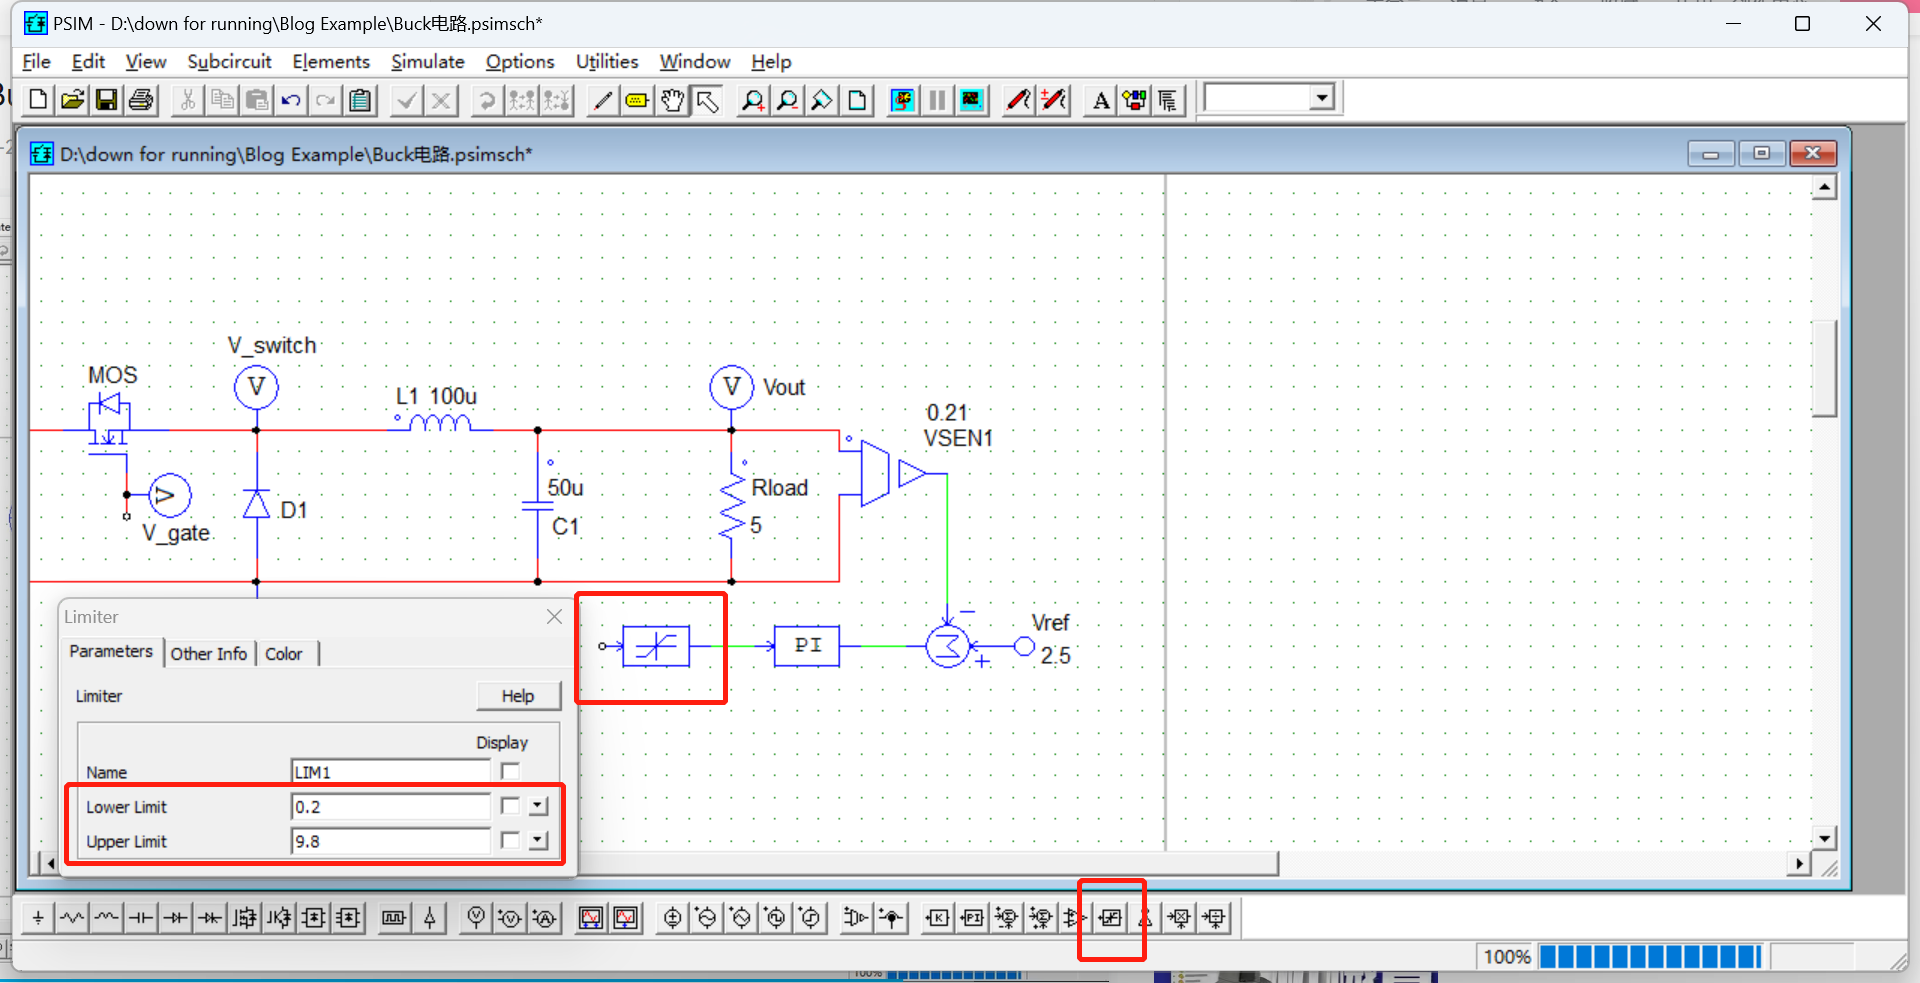Open the toolbar combo box near the top right

(1322, 97)
